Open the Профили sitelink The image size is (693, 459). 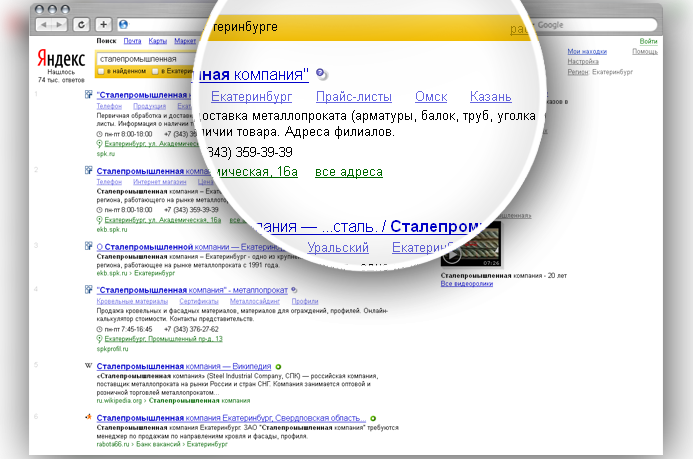305,301
